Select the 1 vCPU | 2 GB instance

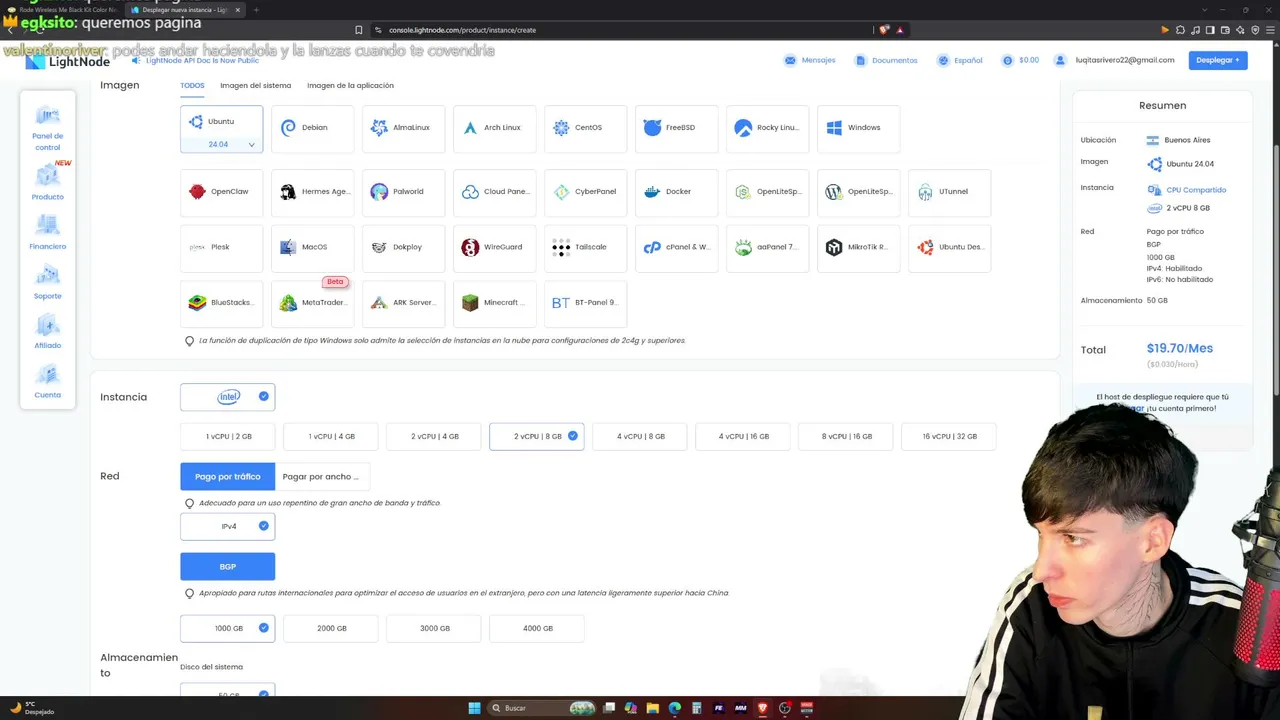coord(228,436)
